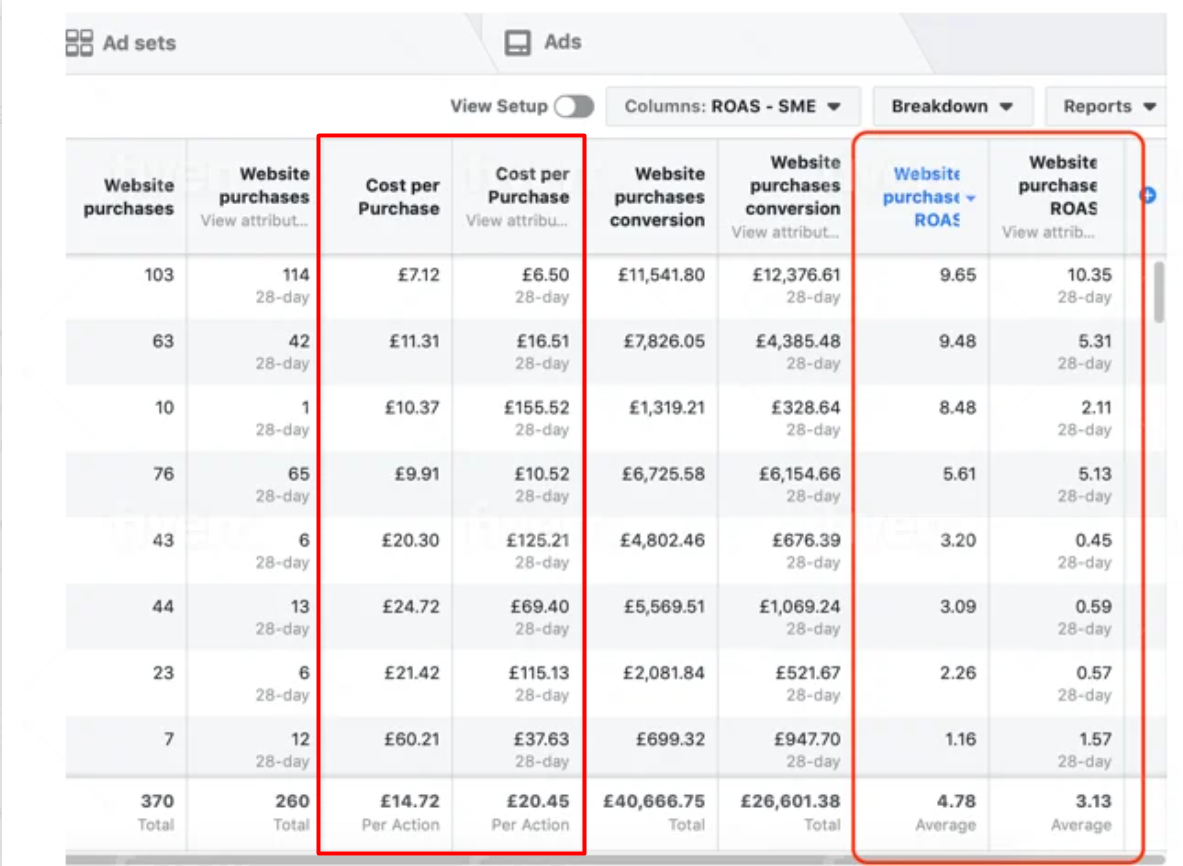This screenshot has height=866, width=1183.
Task: Click the Ad sets grid icon
Action: coord(79,43)
